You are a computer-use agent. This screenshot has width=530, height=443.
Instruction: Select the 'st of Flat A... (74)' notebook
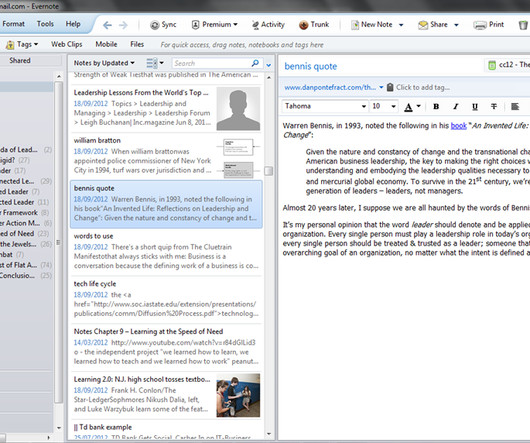pos(26,265)
